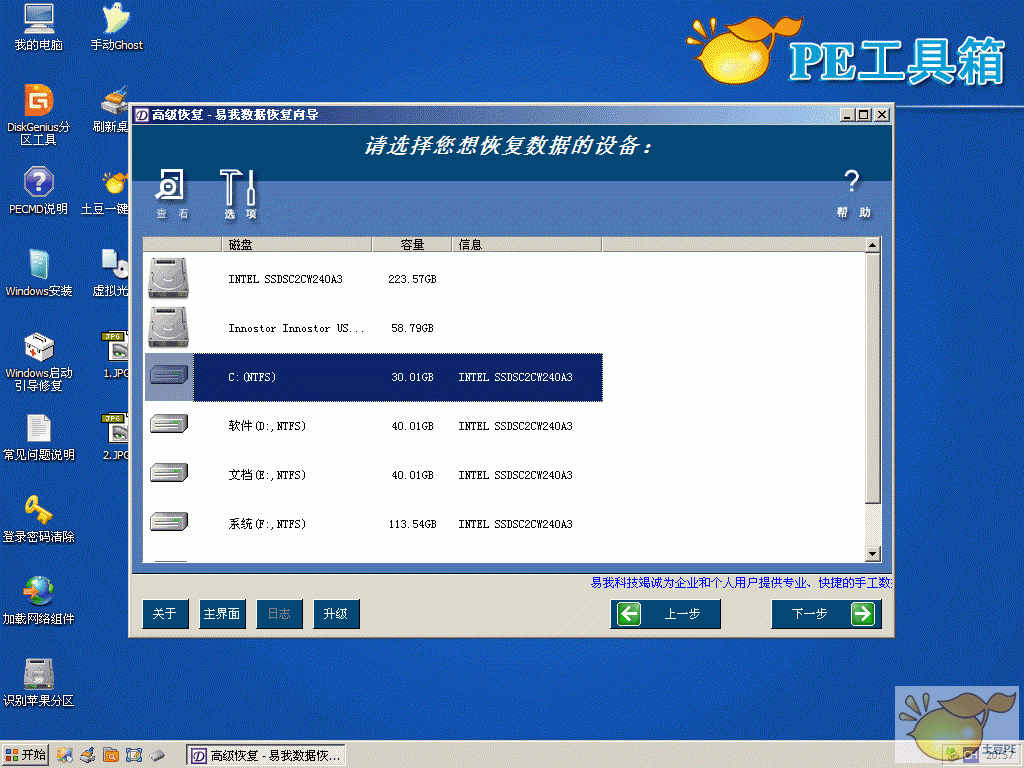Open 识别苹果分区 desktop icon
1024x768 pixels.
[x=39, y=683]
